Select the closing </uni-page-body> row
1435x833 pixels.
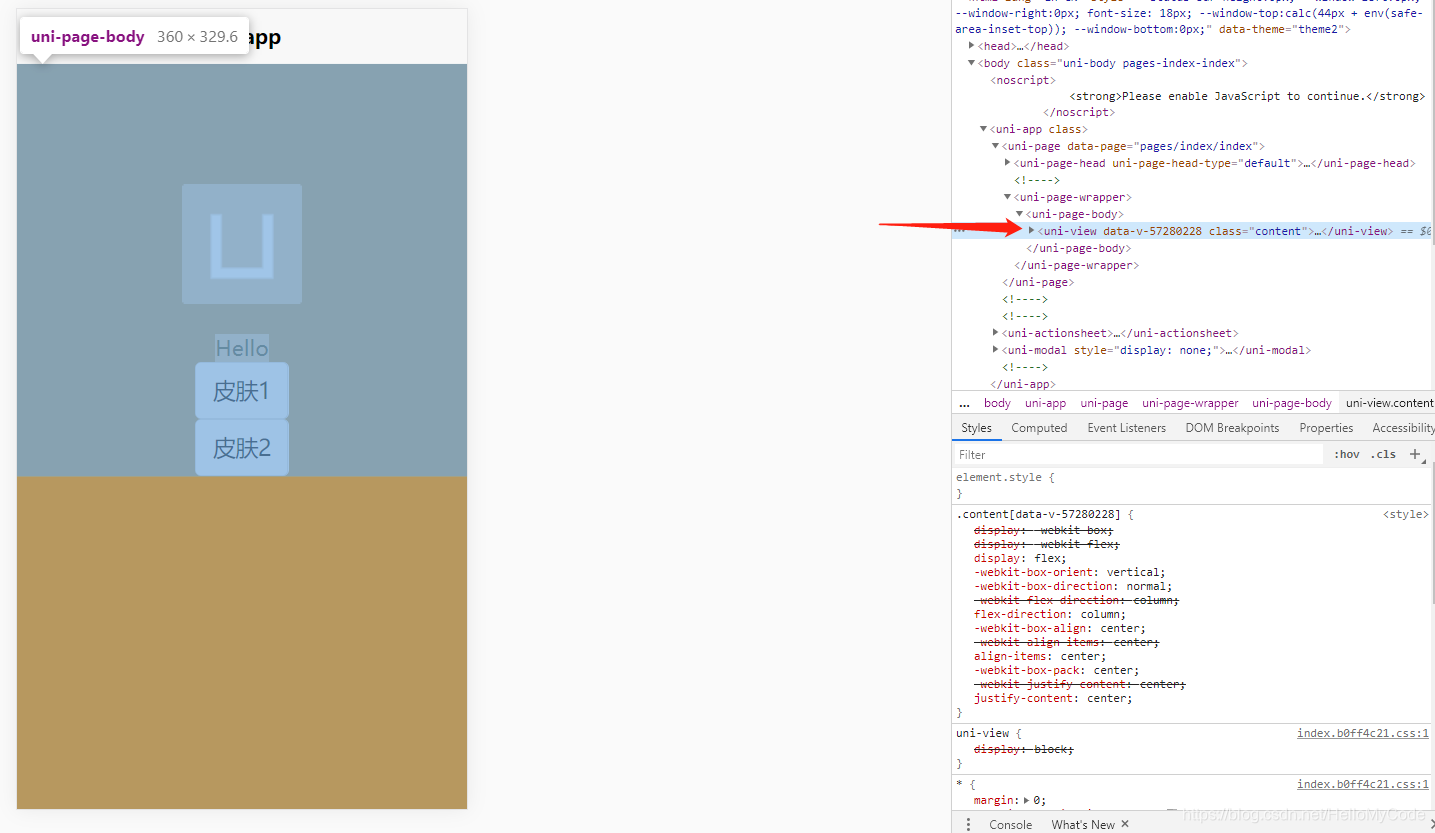coord(1079,248)
